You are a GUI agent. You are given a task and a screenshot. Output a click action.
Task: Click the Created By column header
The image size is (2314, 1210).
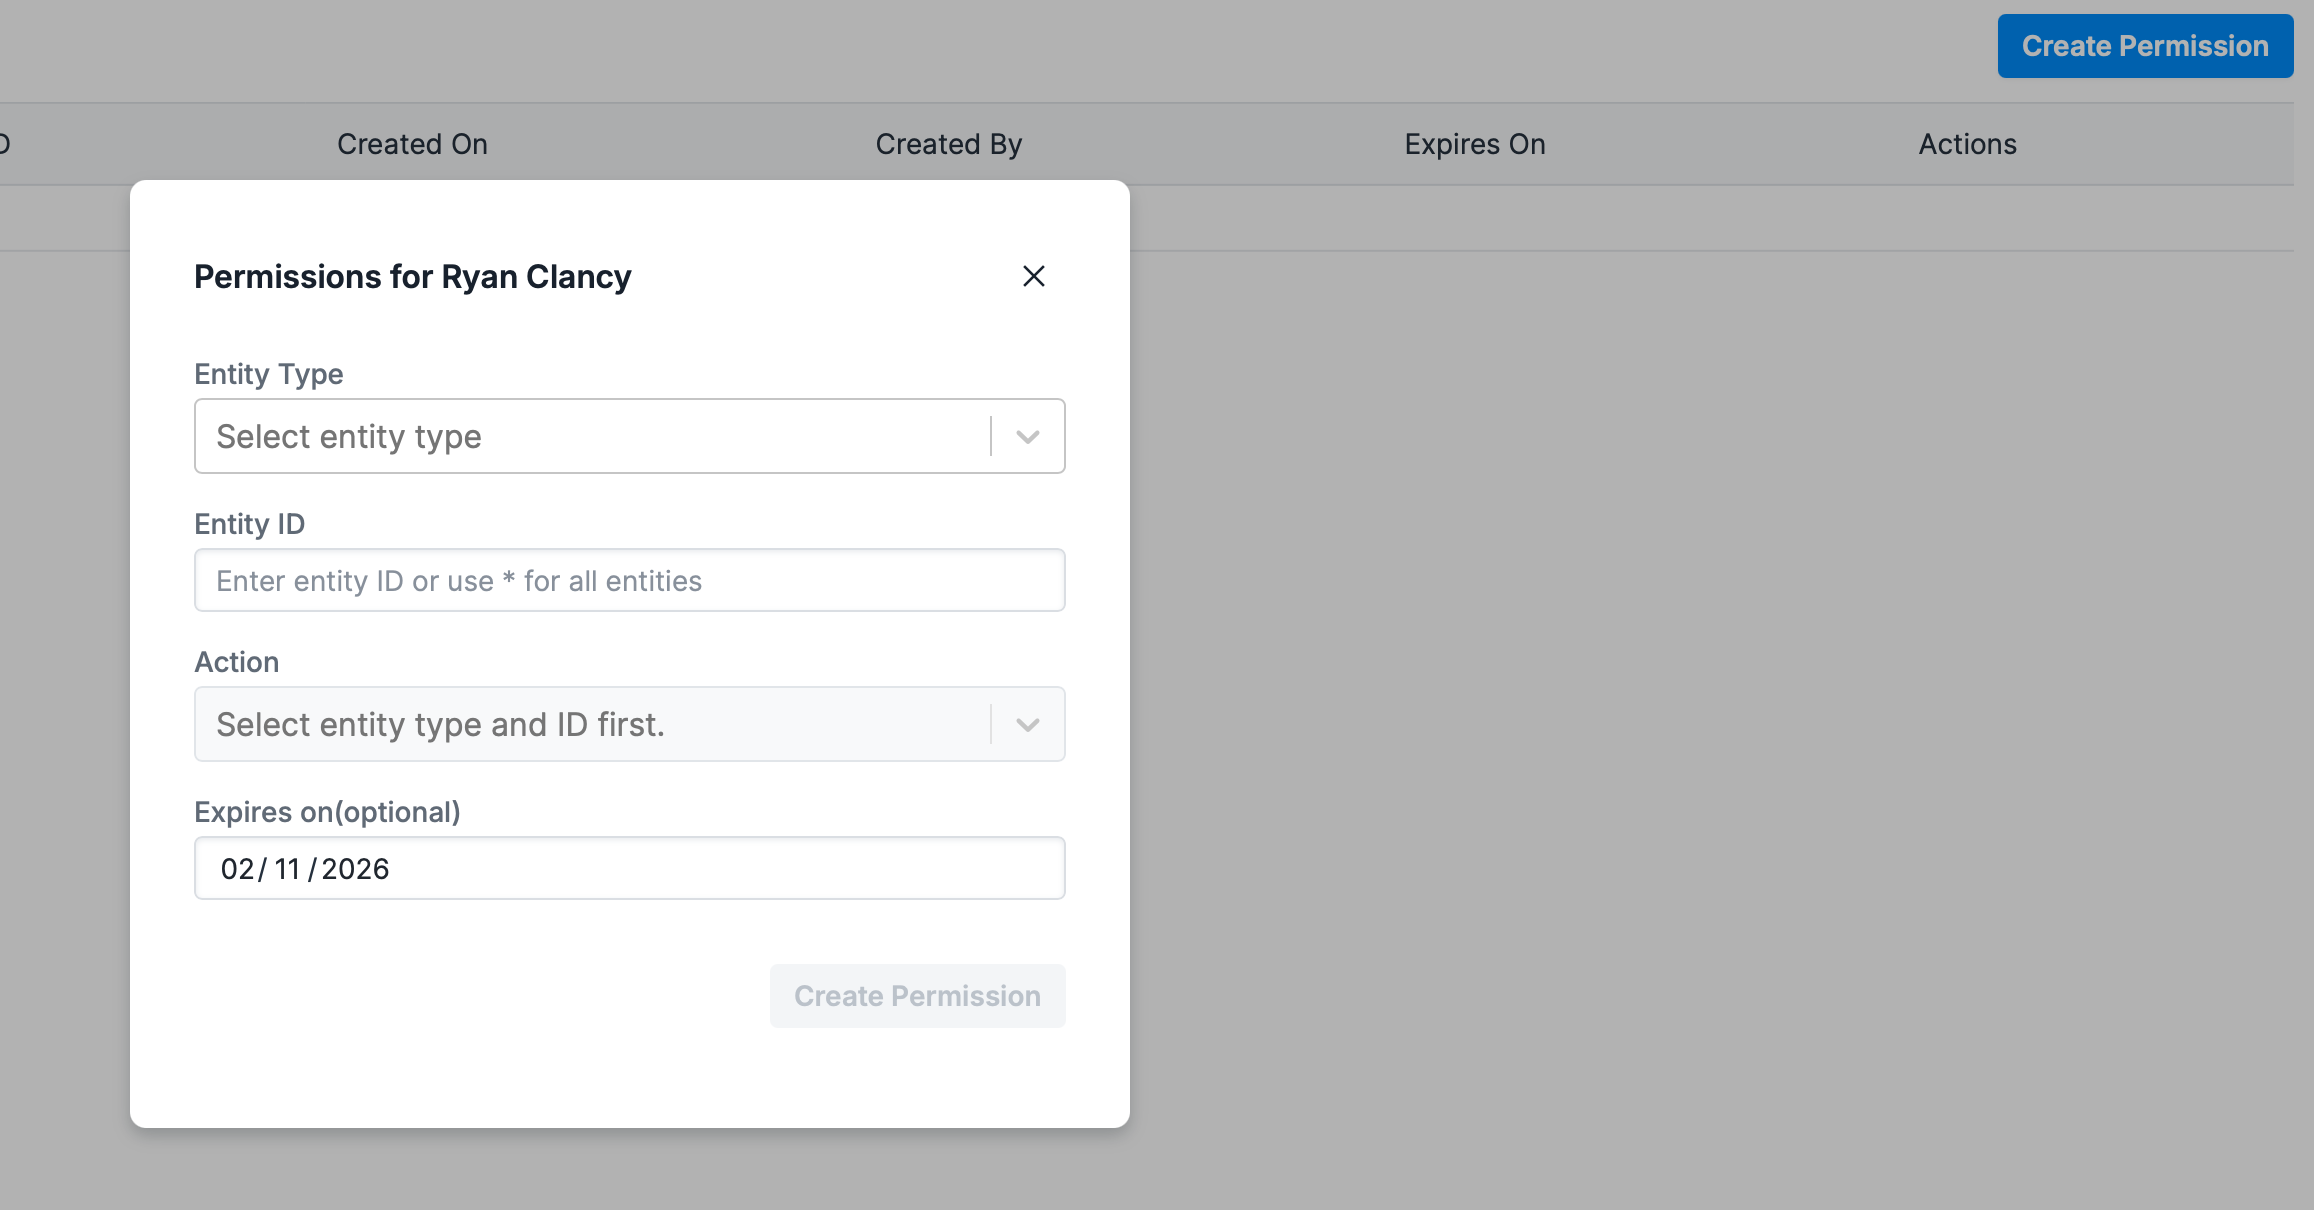pos(948,144)
